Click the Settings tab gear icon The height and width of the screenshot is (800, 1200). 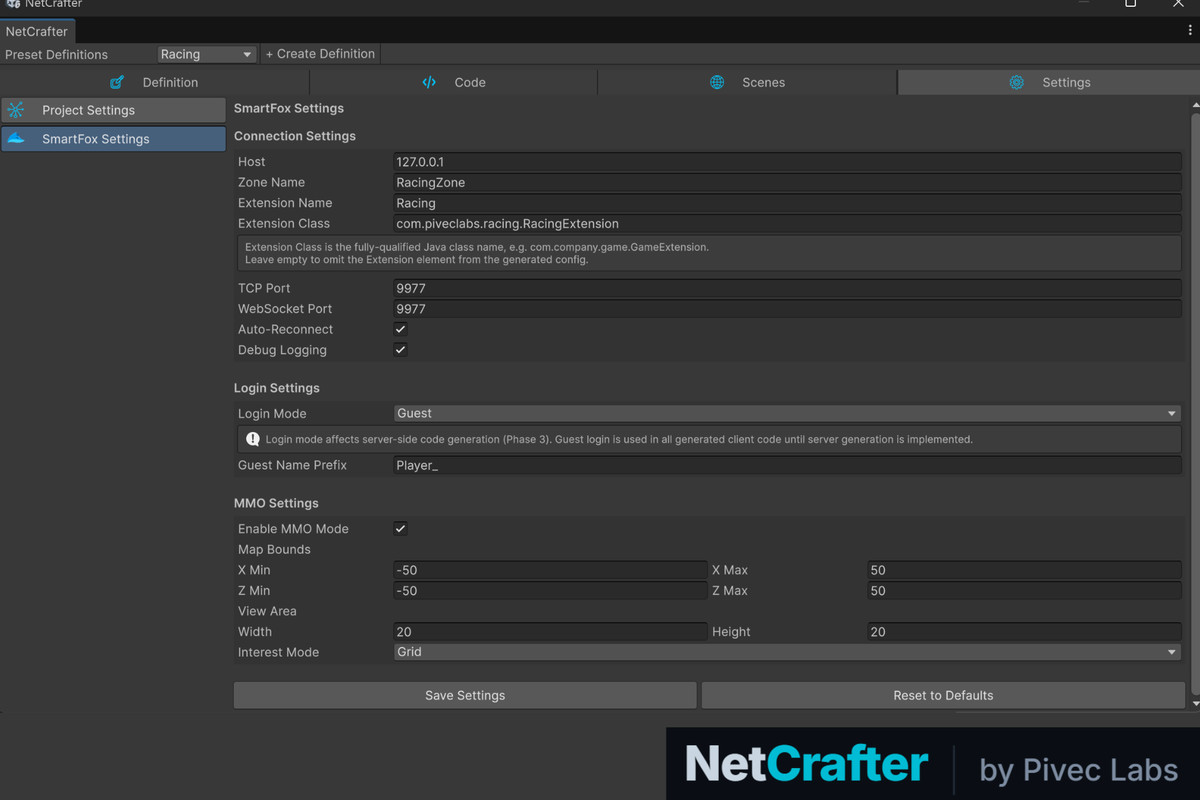(x=1016, y=82)
